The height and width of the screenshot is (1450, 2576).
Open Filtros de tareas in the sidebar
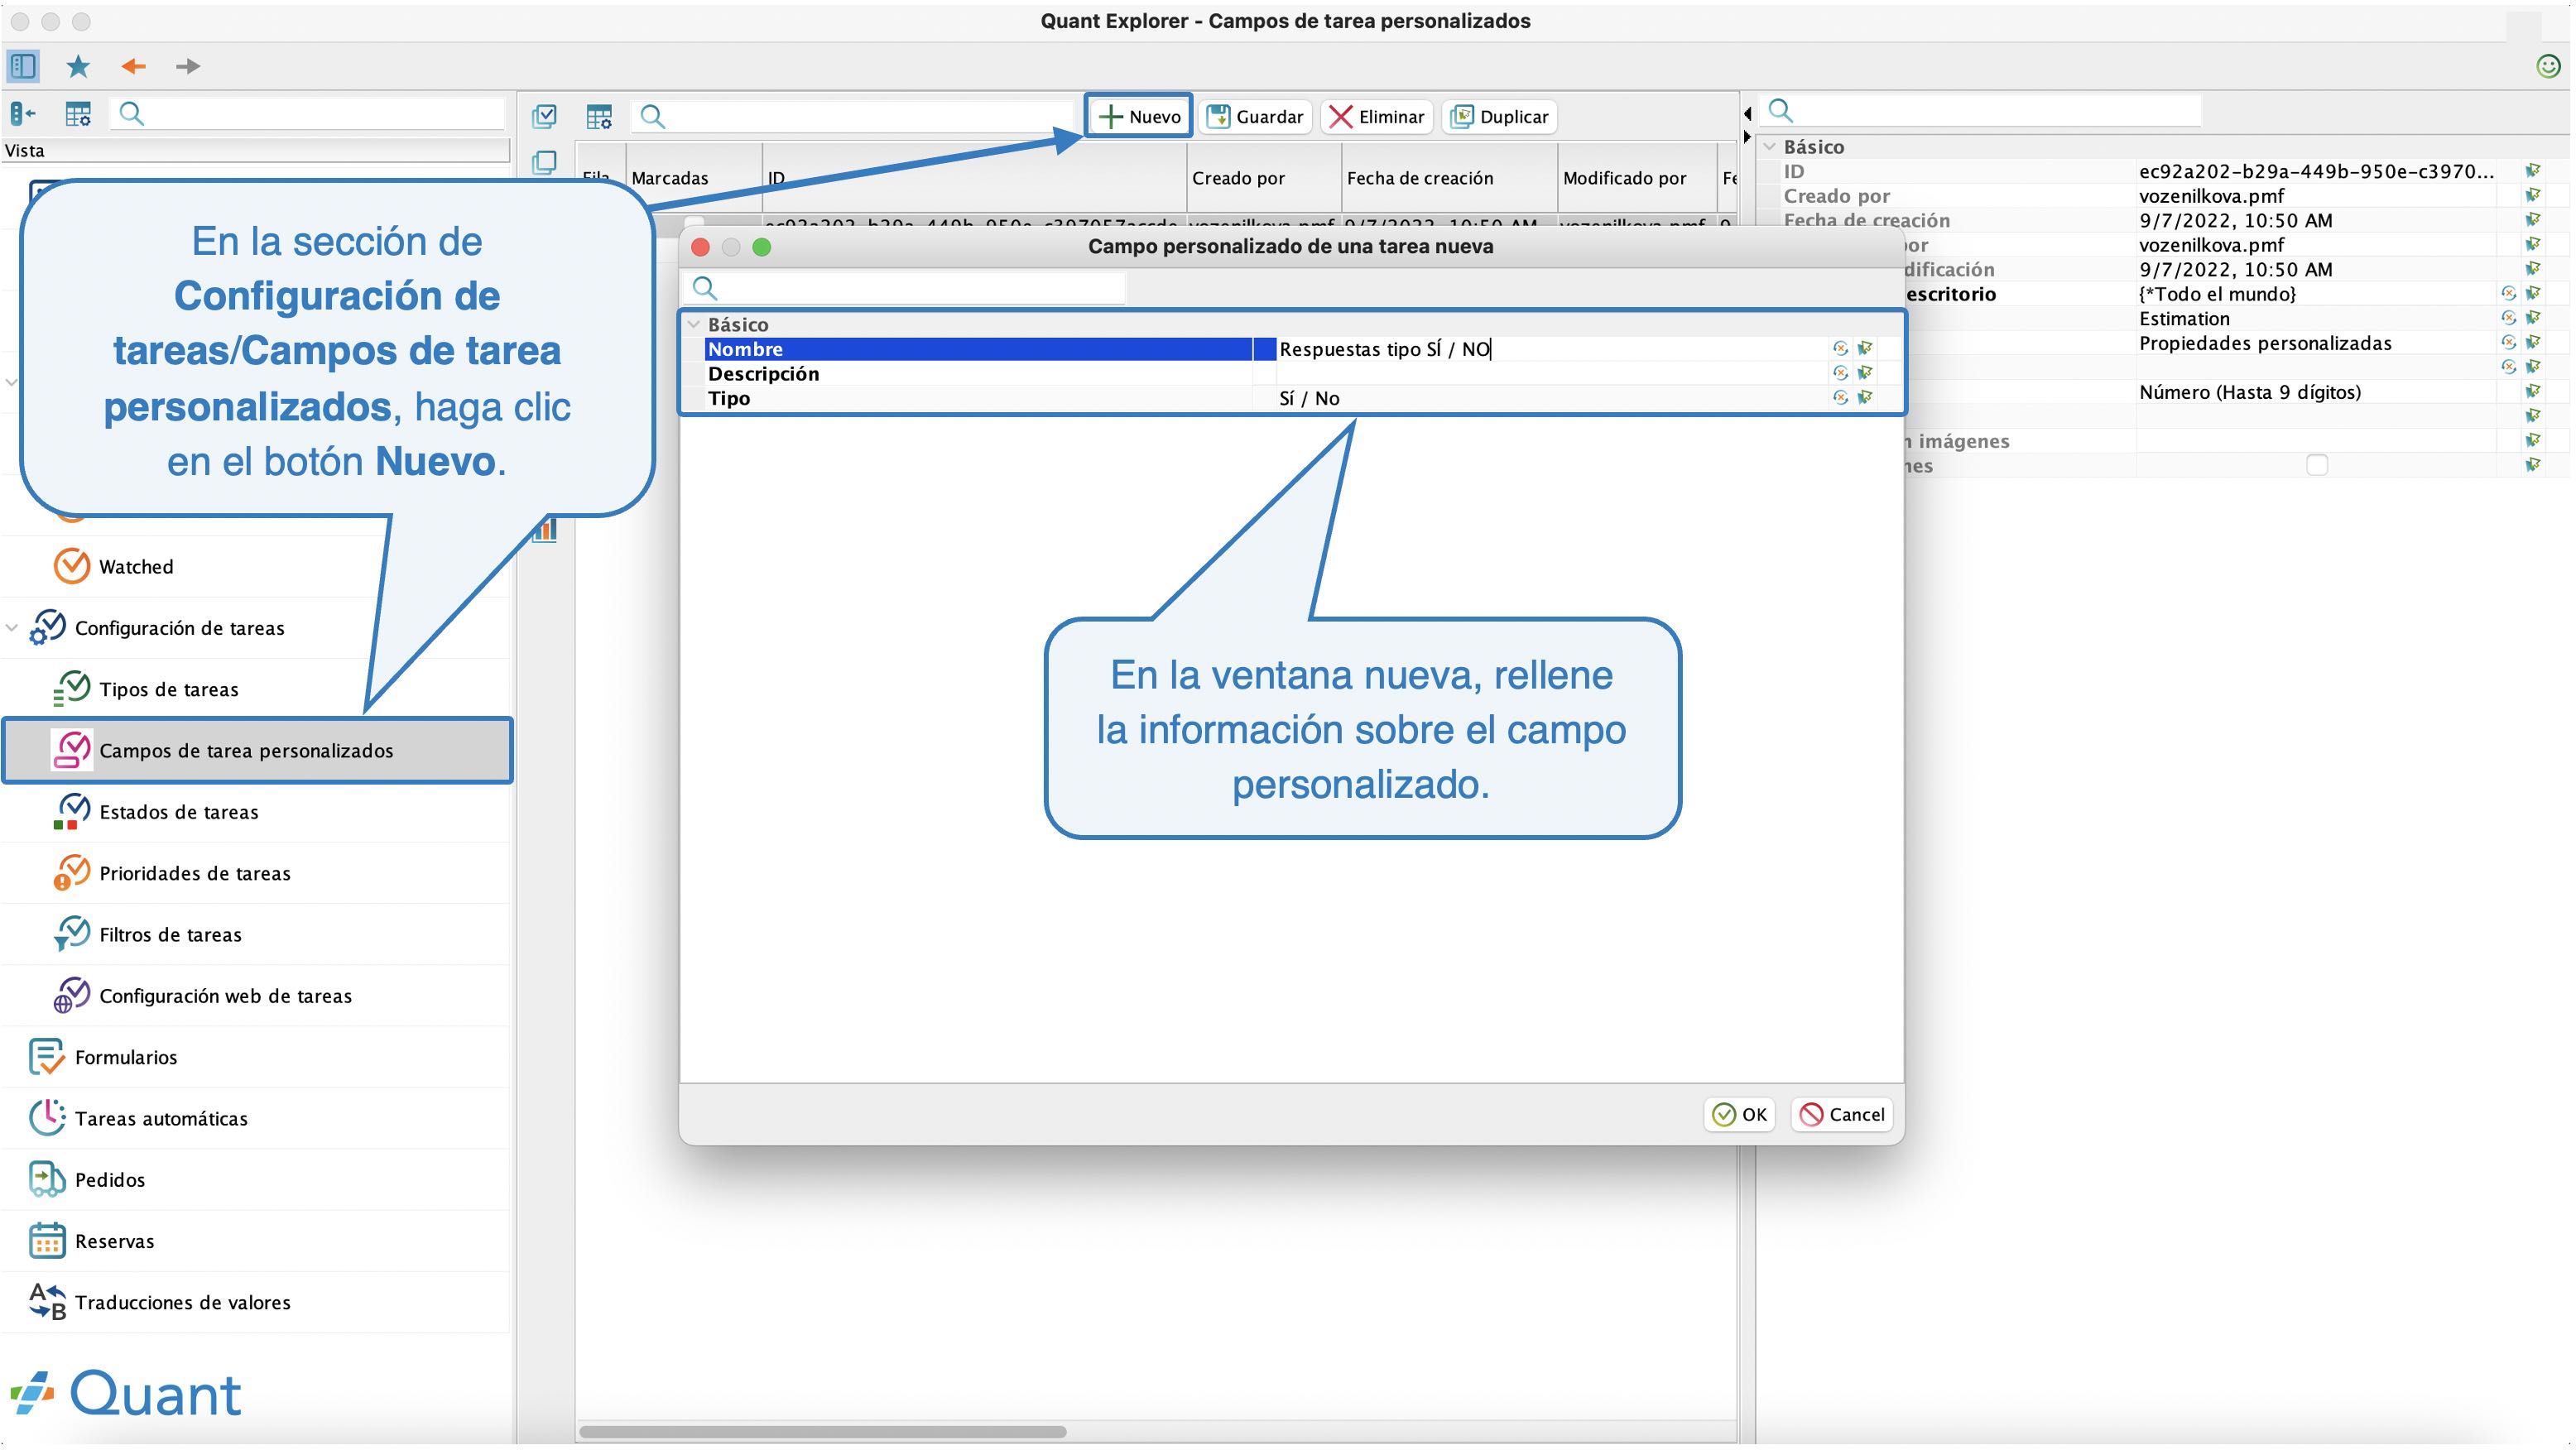tap(170, 934)
